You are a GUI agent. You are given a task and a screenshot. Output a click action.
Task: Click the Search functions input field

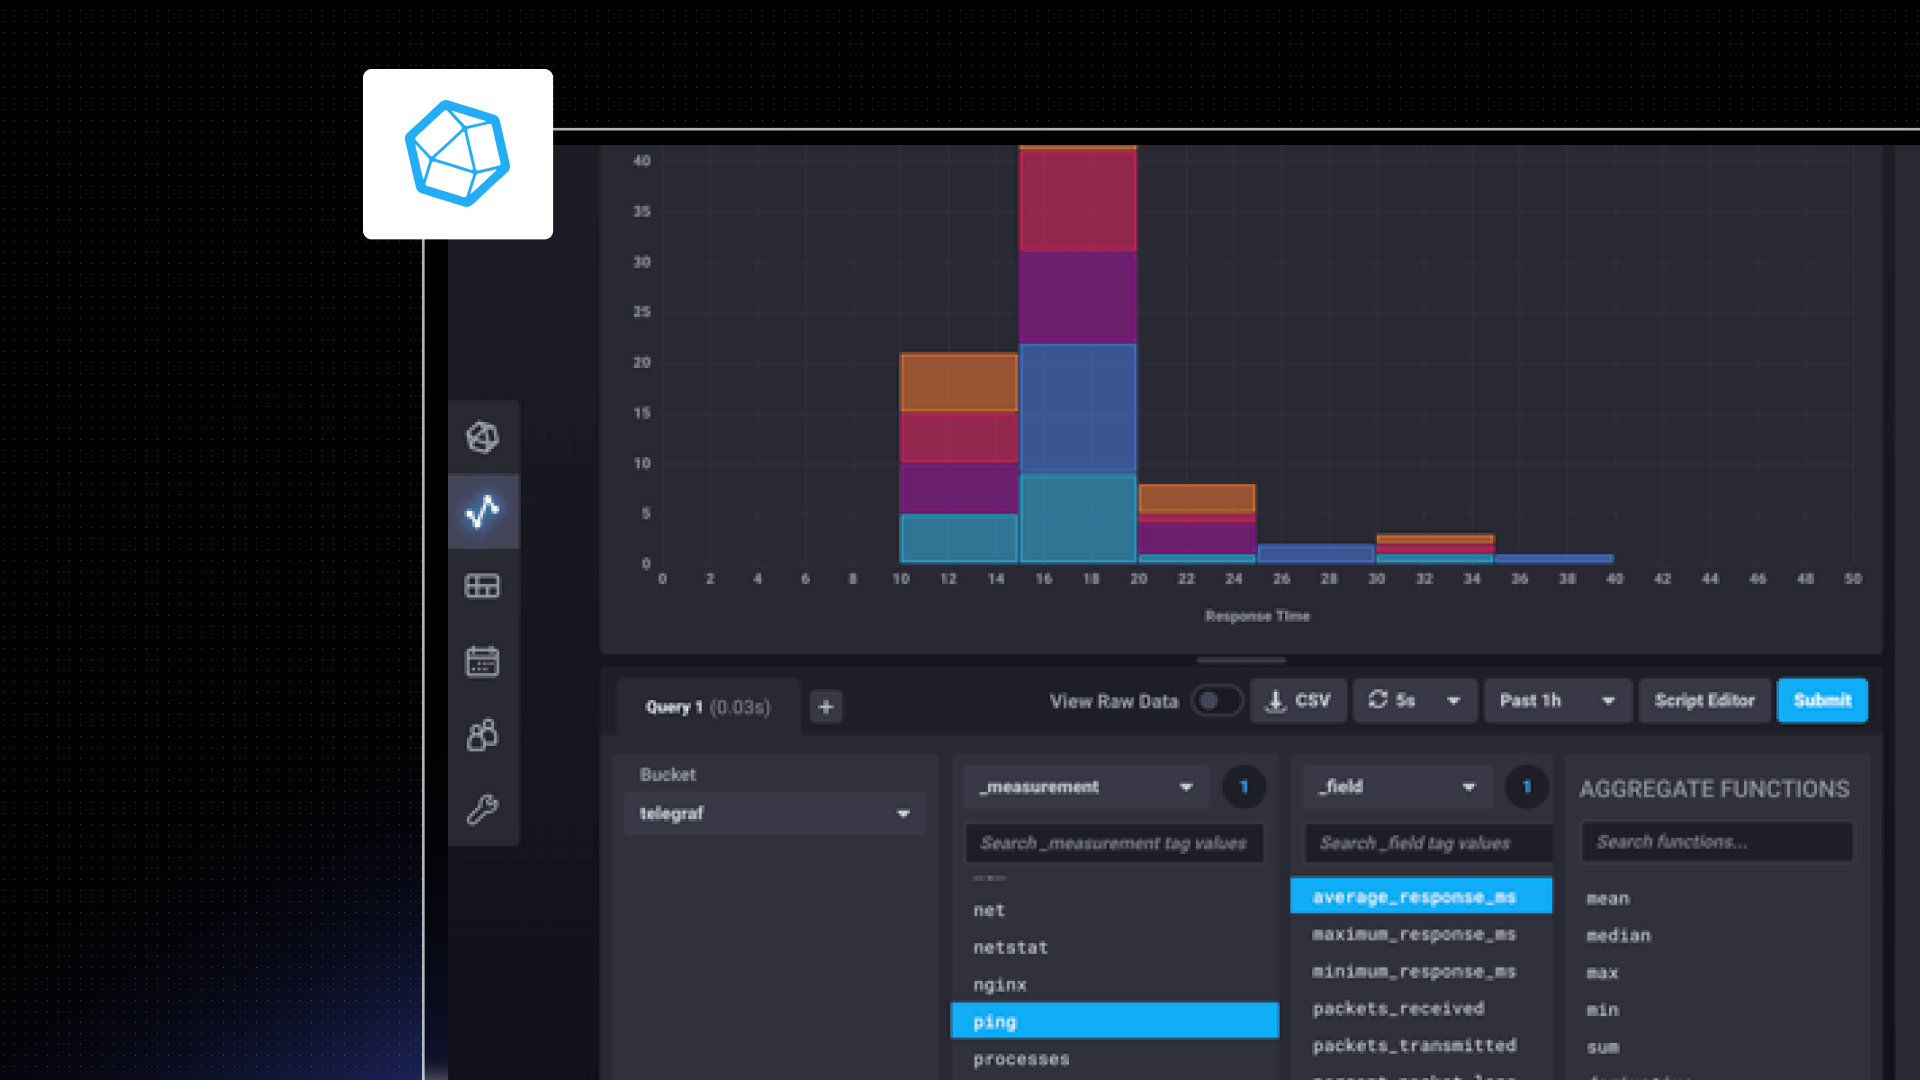pyautogui.click(x=1716, y=842)
